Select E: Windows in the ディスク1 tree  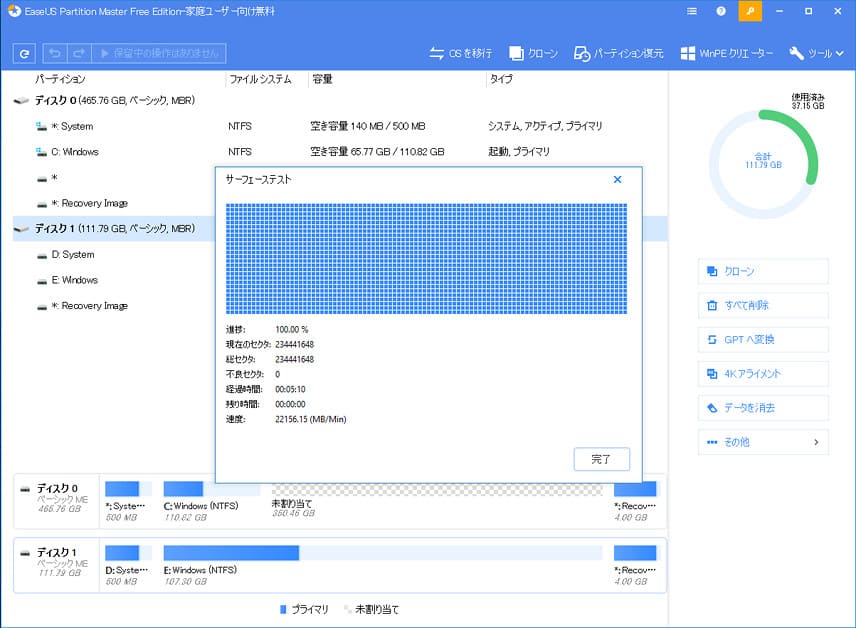pyautogui.click(x=74, y=280)
